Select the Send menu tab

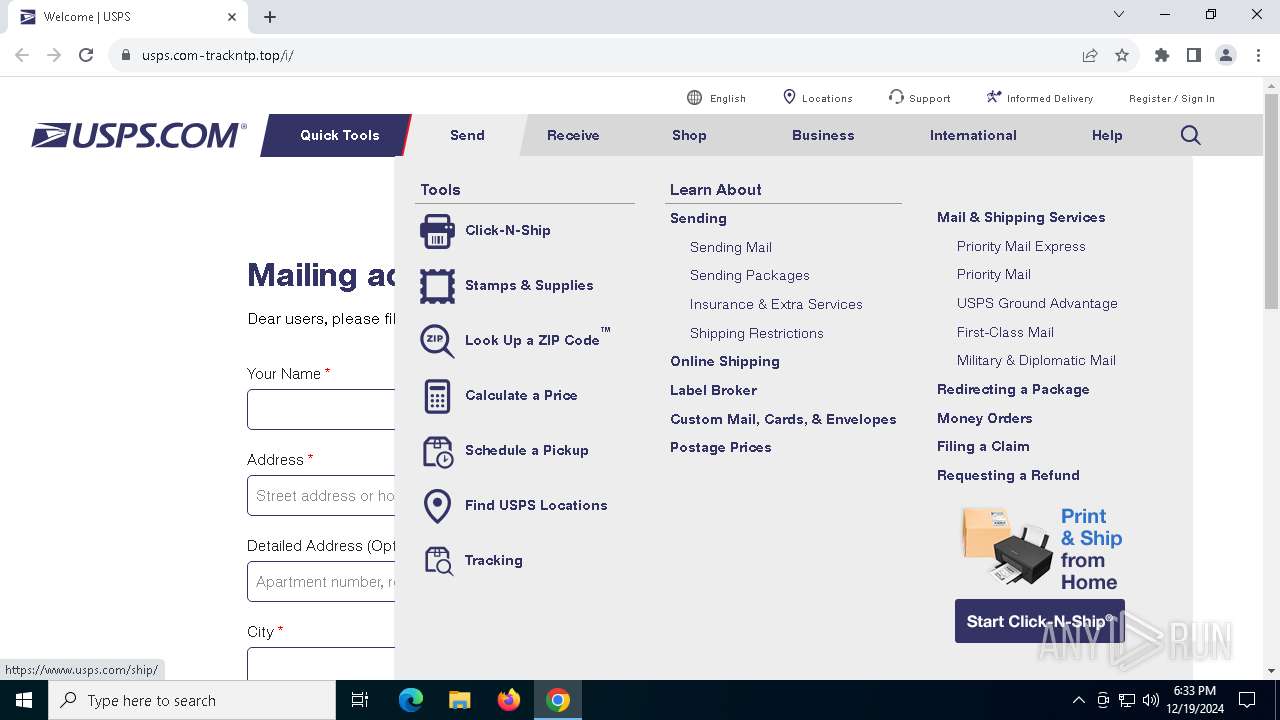click(x=467, y=135)
